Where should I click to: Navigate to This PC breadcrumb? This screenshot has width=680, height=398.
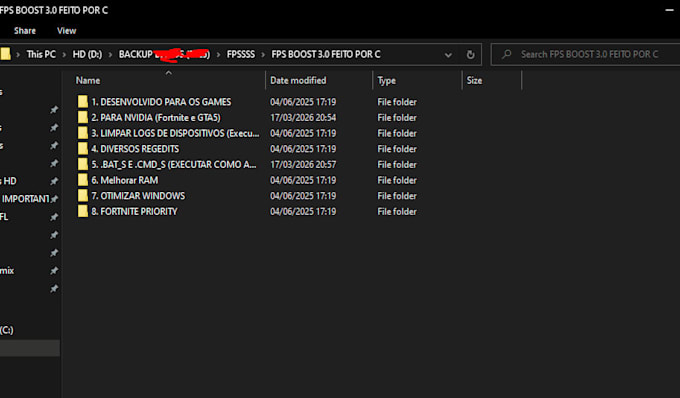pyautogui.click(x=41, y=54)
